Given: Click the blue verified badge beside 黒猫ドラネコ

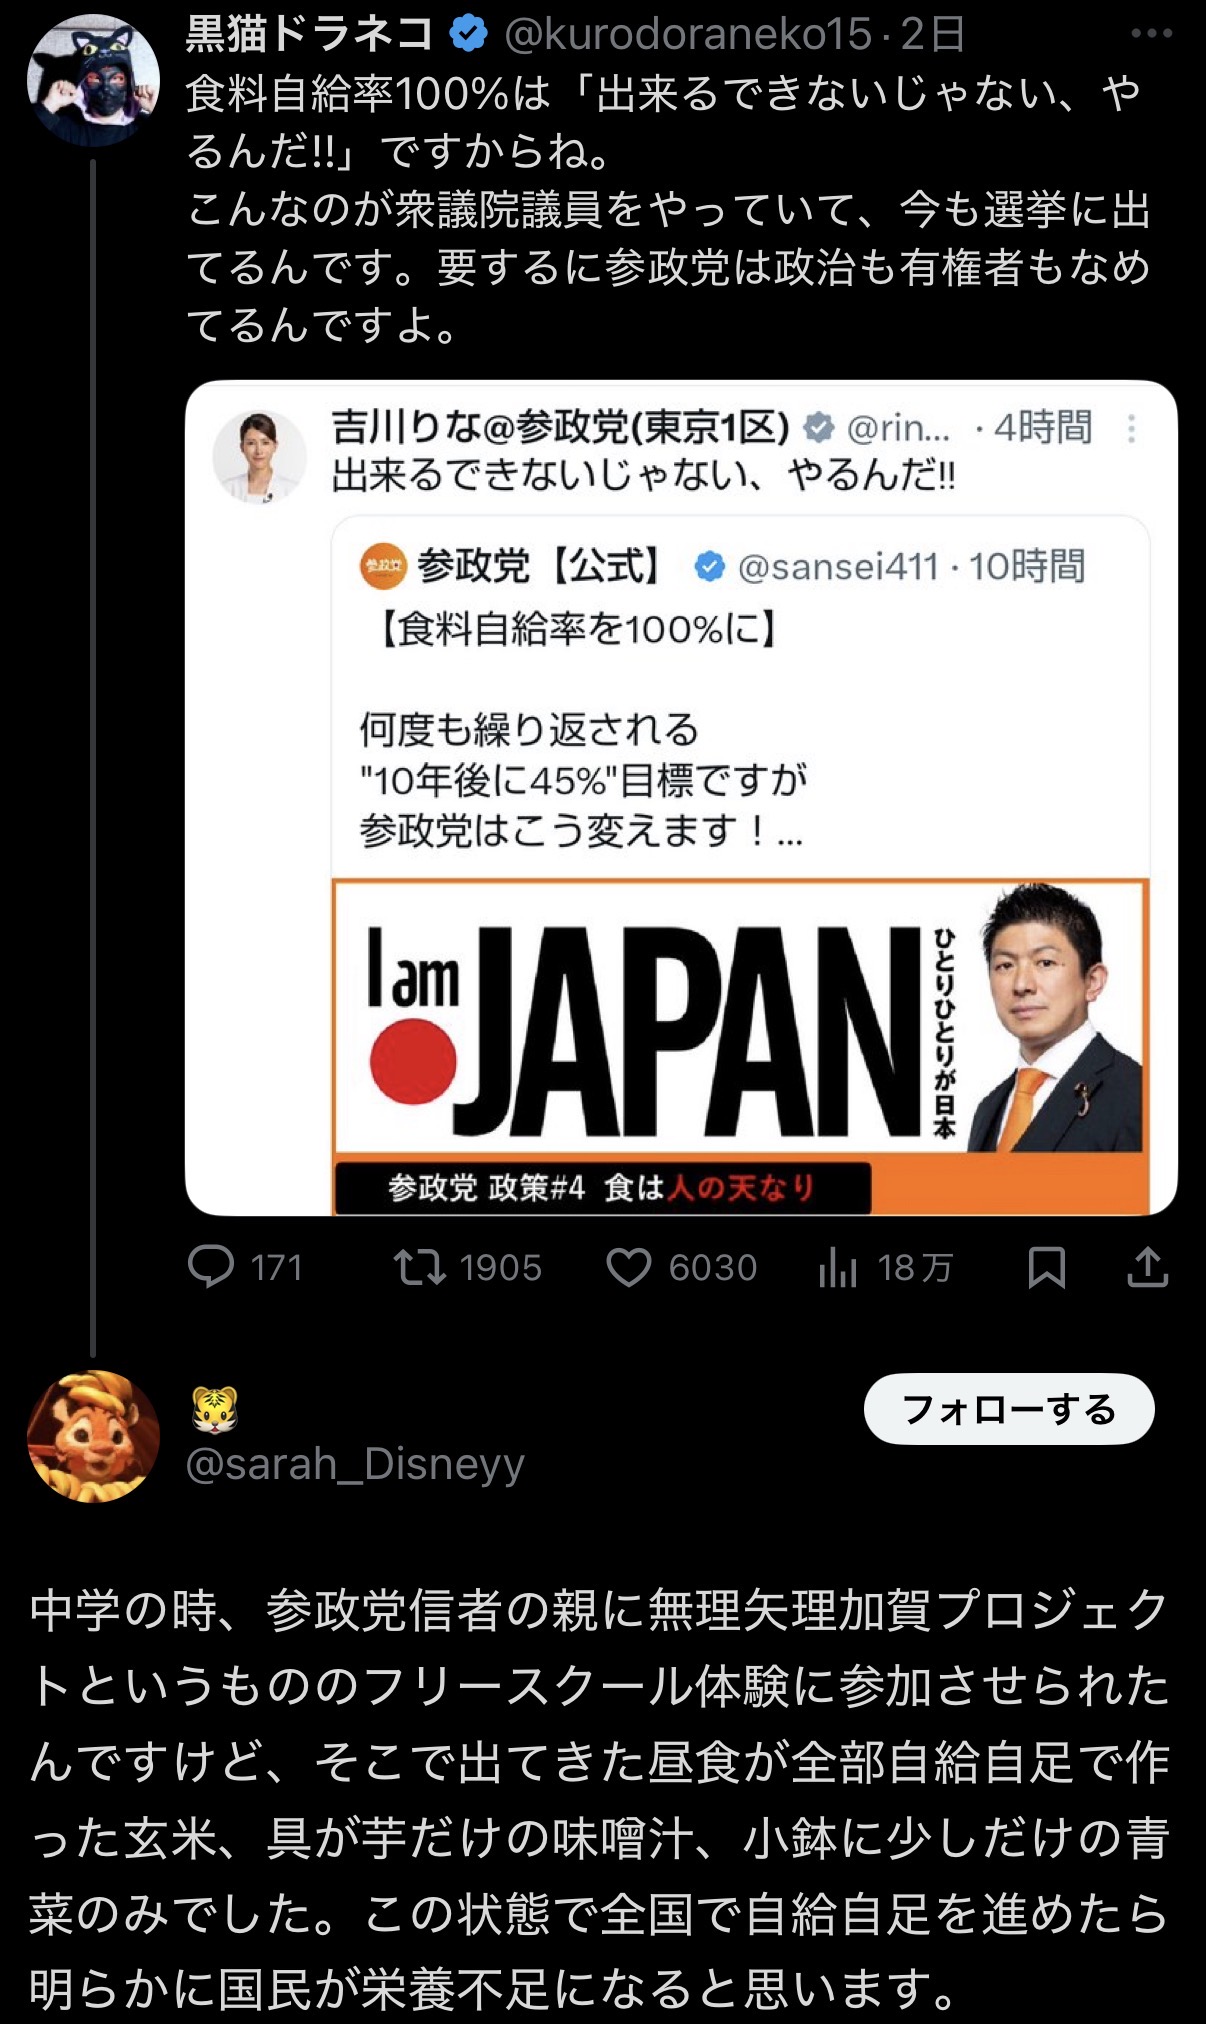Looking at the screenshot, I should pyautogui.click(x=468, y=35).
